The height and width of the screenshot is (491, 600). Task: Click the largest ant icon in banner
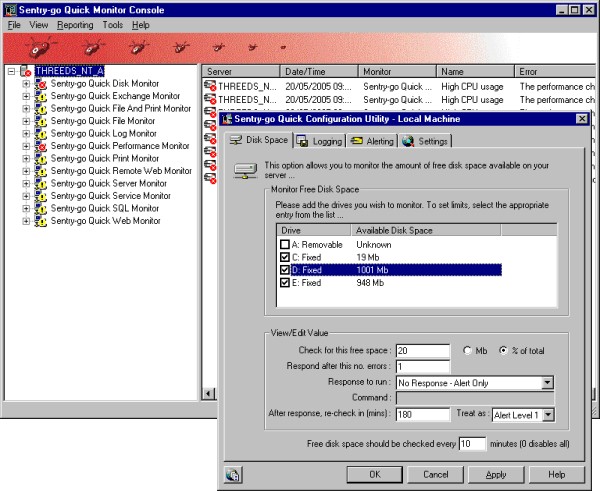click(39, 47)
